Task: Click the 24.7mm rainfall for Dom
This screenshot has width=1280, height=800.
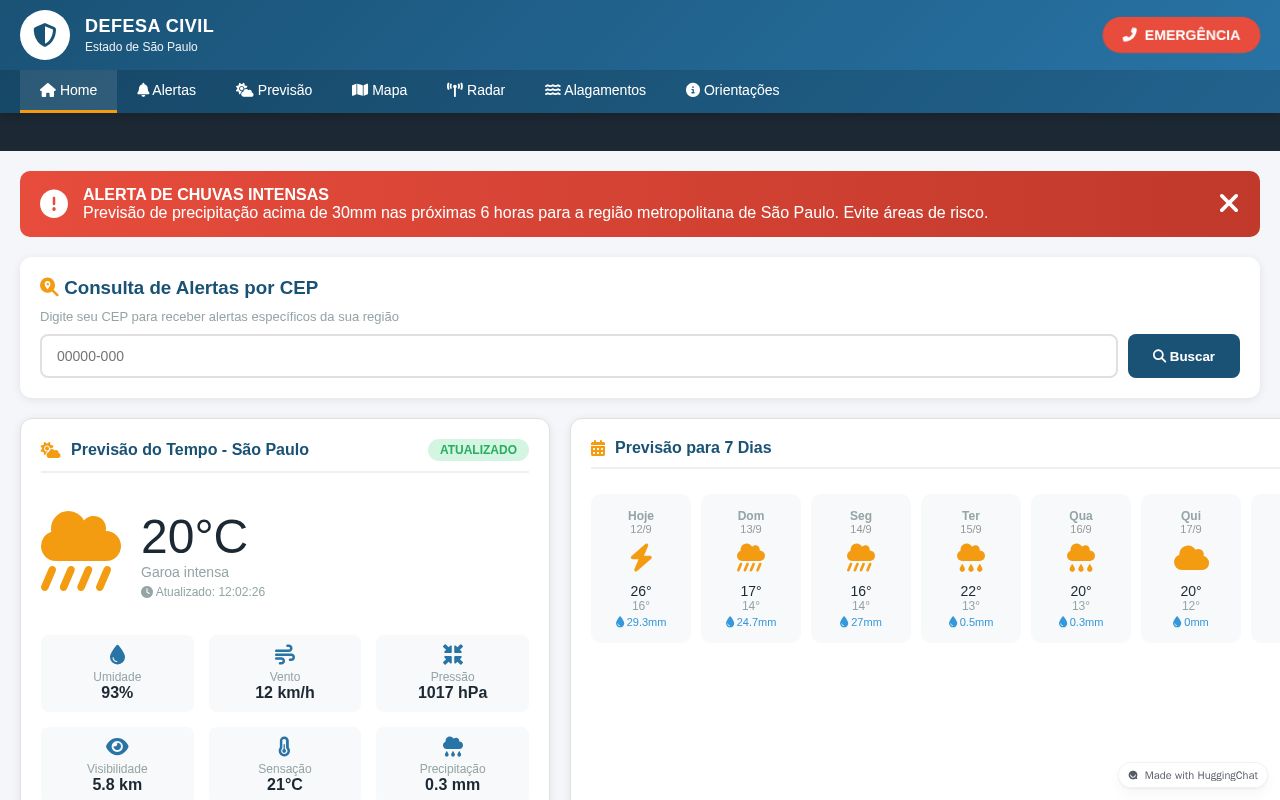Action: pyautogui.click(x=751, y=622)
